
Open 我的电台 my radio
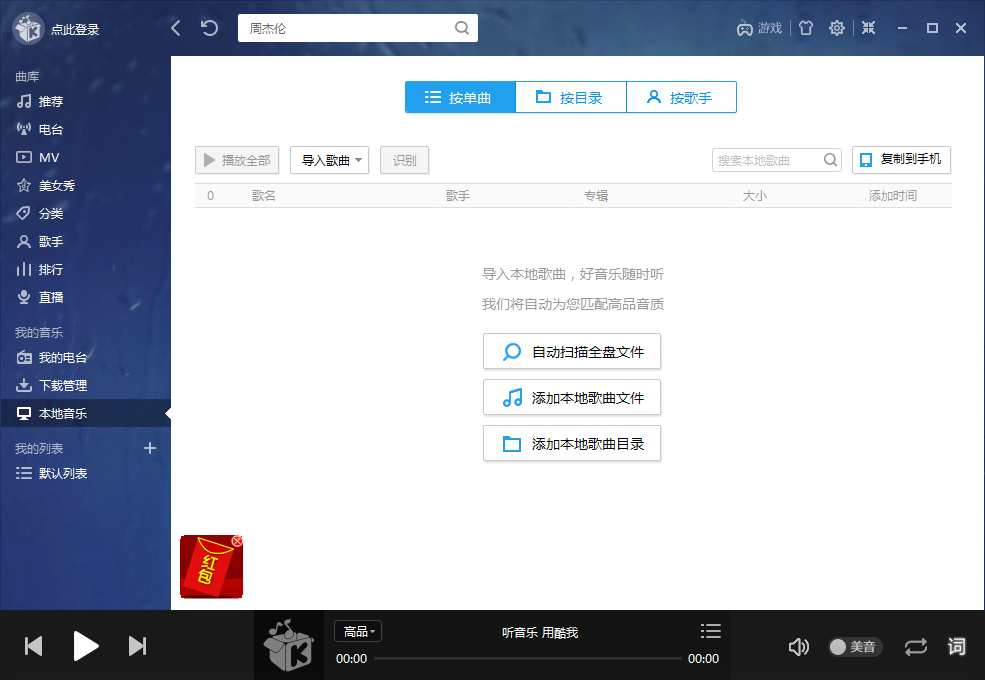pyautogui.click(x=52, y=358)
